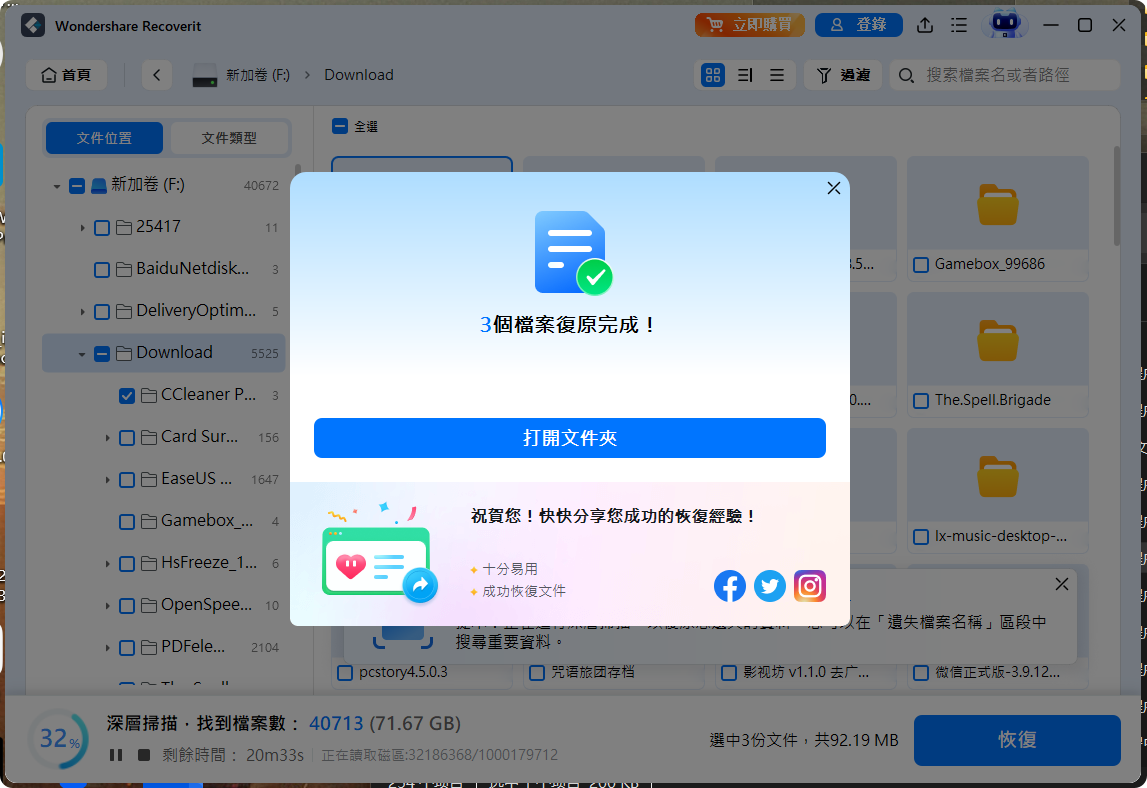Toggle checkbox for 新加卷 (F:) drive
This screenshot has height=788, width=1147.
(x=77, y=186)
